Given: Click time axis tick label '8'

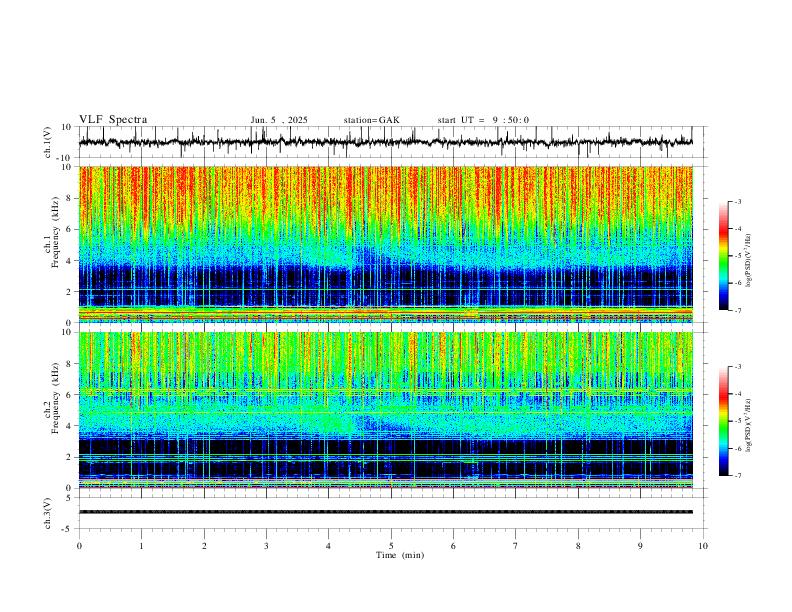Looking at the screenshot, I should click(x=578, y=546).
